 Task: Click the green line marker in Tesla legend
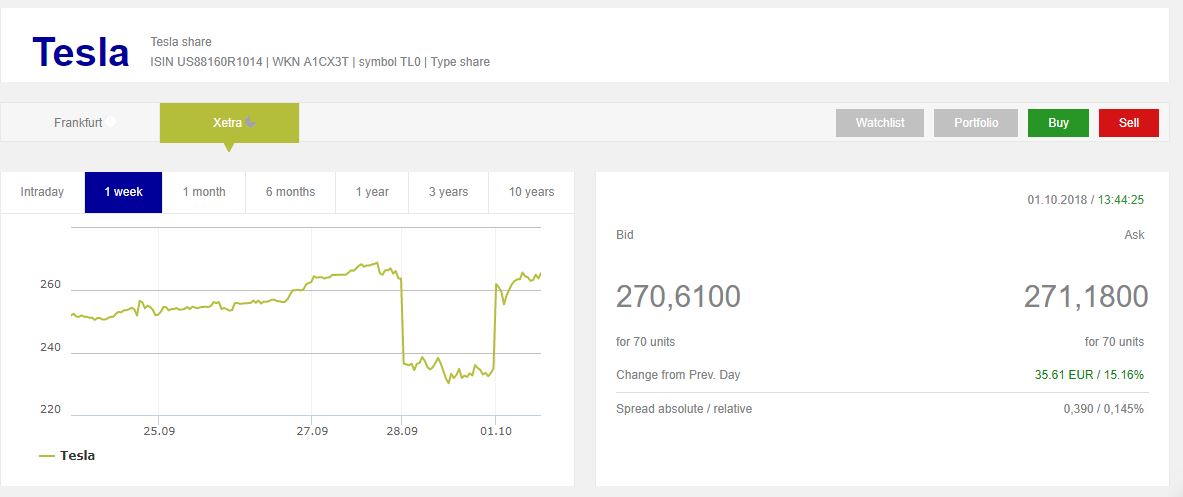click(47, 456)
